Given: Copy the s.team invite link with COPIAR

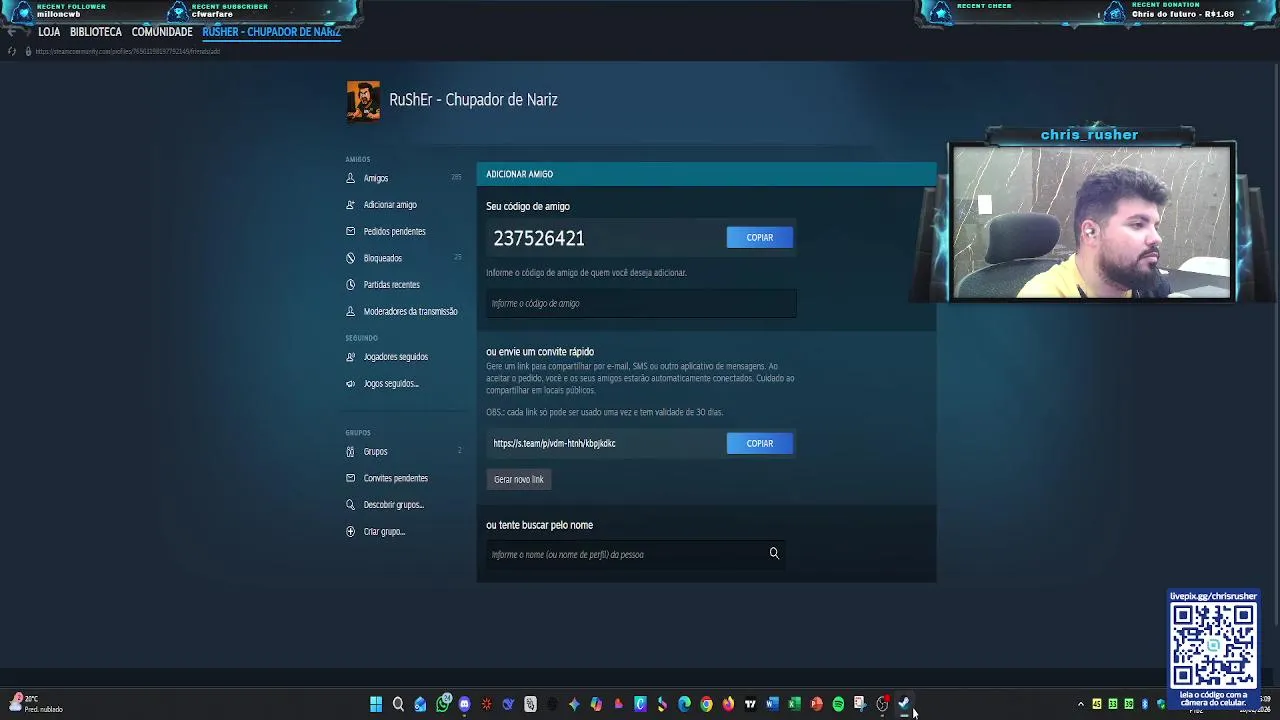Looking at the screenshot, I should 760,444.
